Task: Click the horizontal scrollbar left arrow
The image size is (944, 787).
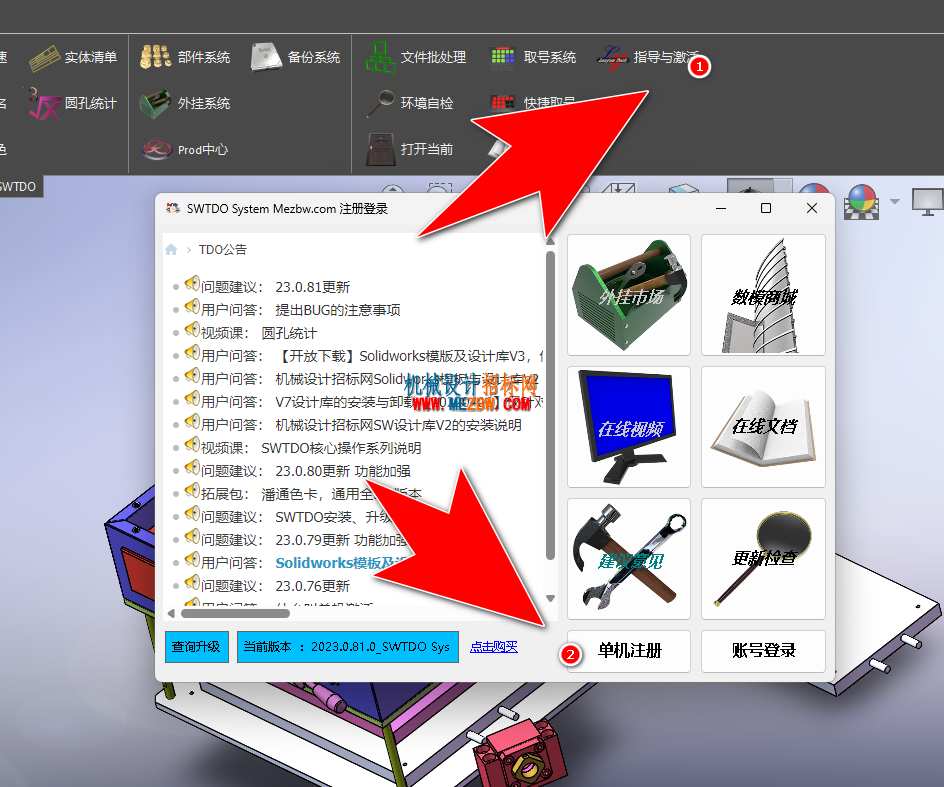Action: click(x=171, y=614)
